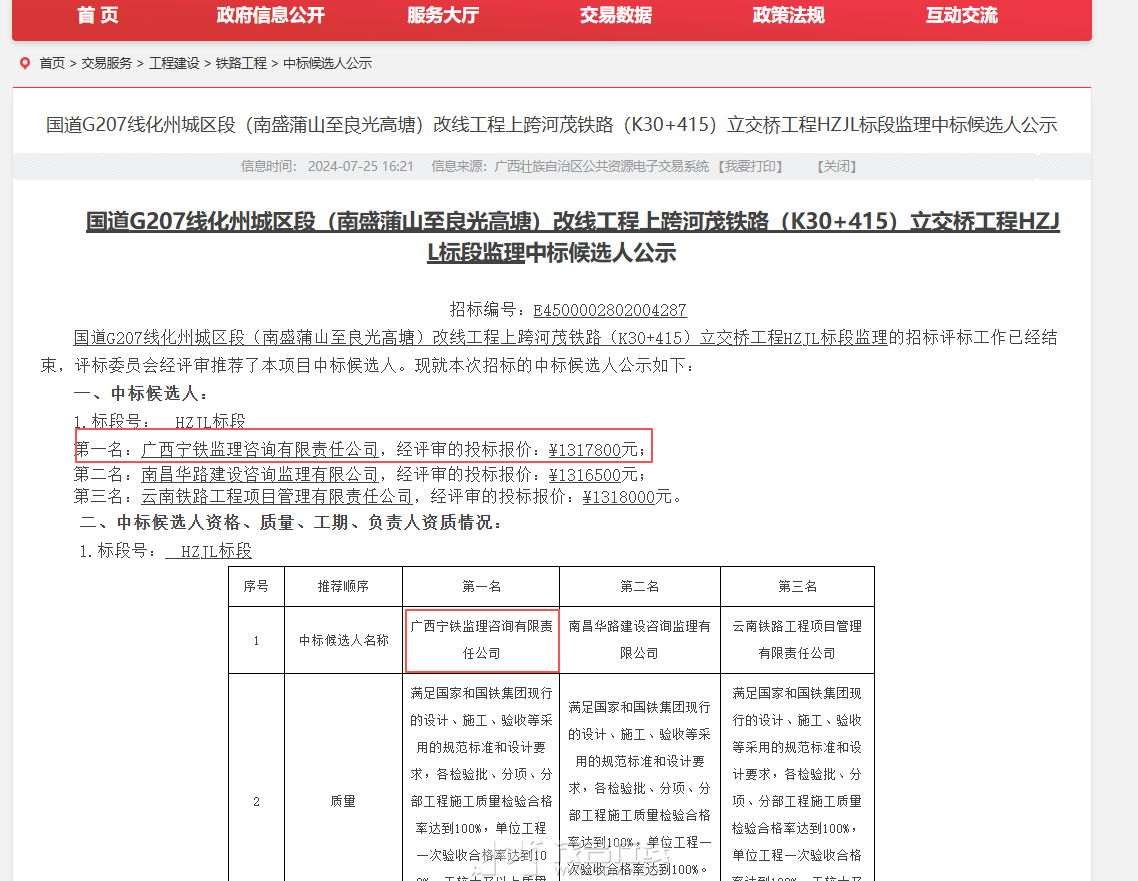Go to 交易服务 breadcrumb link
Viewport: 1138px width, 881px height.
point(107,64)
